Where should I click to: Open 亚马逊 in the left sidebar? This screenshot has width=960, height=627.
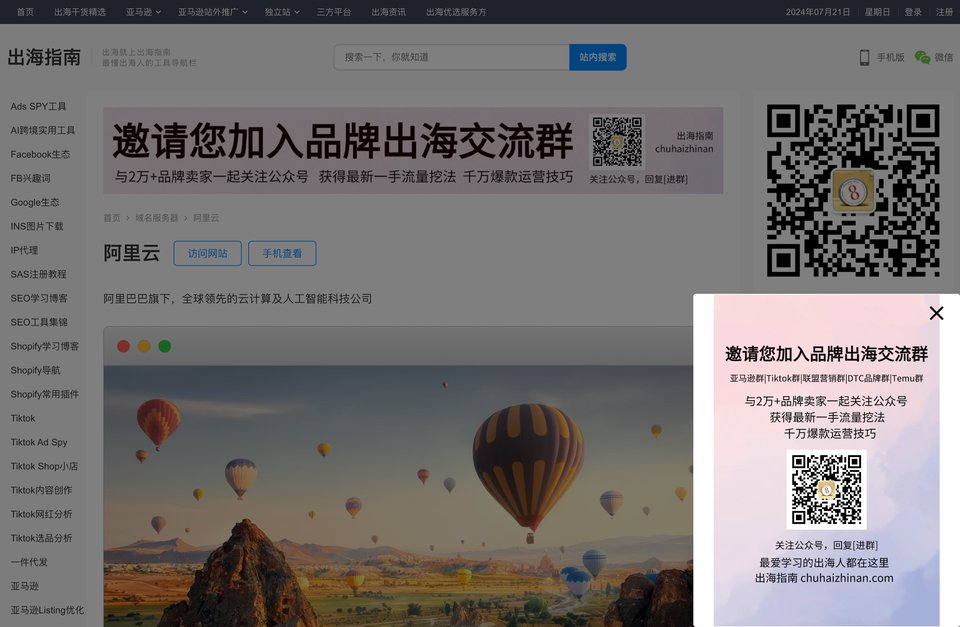[x=24, y=586]
